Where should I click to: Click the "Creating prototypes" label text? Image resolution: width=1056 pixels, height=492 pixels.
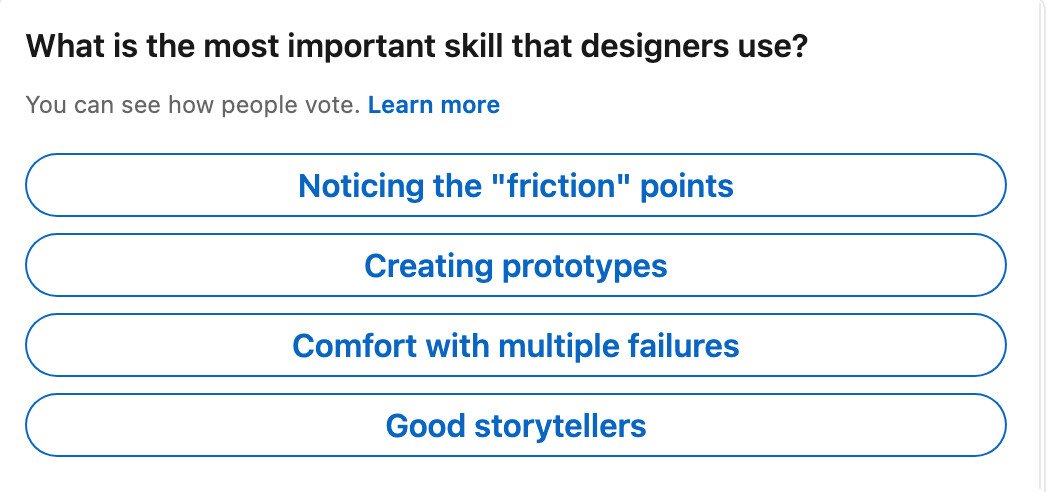click(515, 266)
